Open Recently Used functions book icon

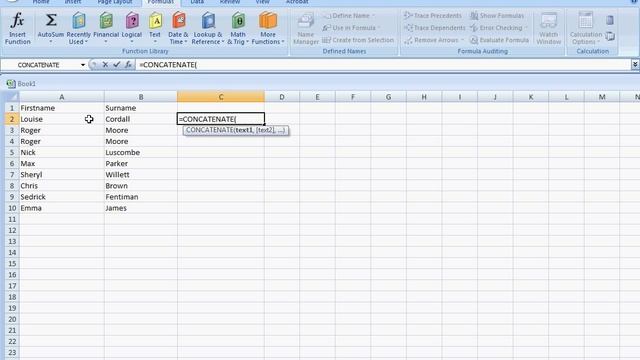click(78, 20)
